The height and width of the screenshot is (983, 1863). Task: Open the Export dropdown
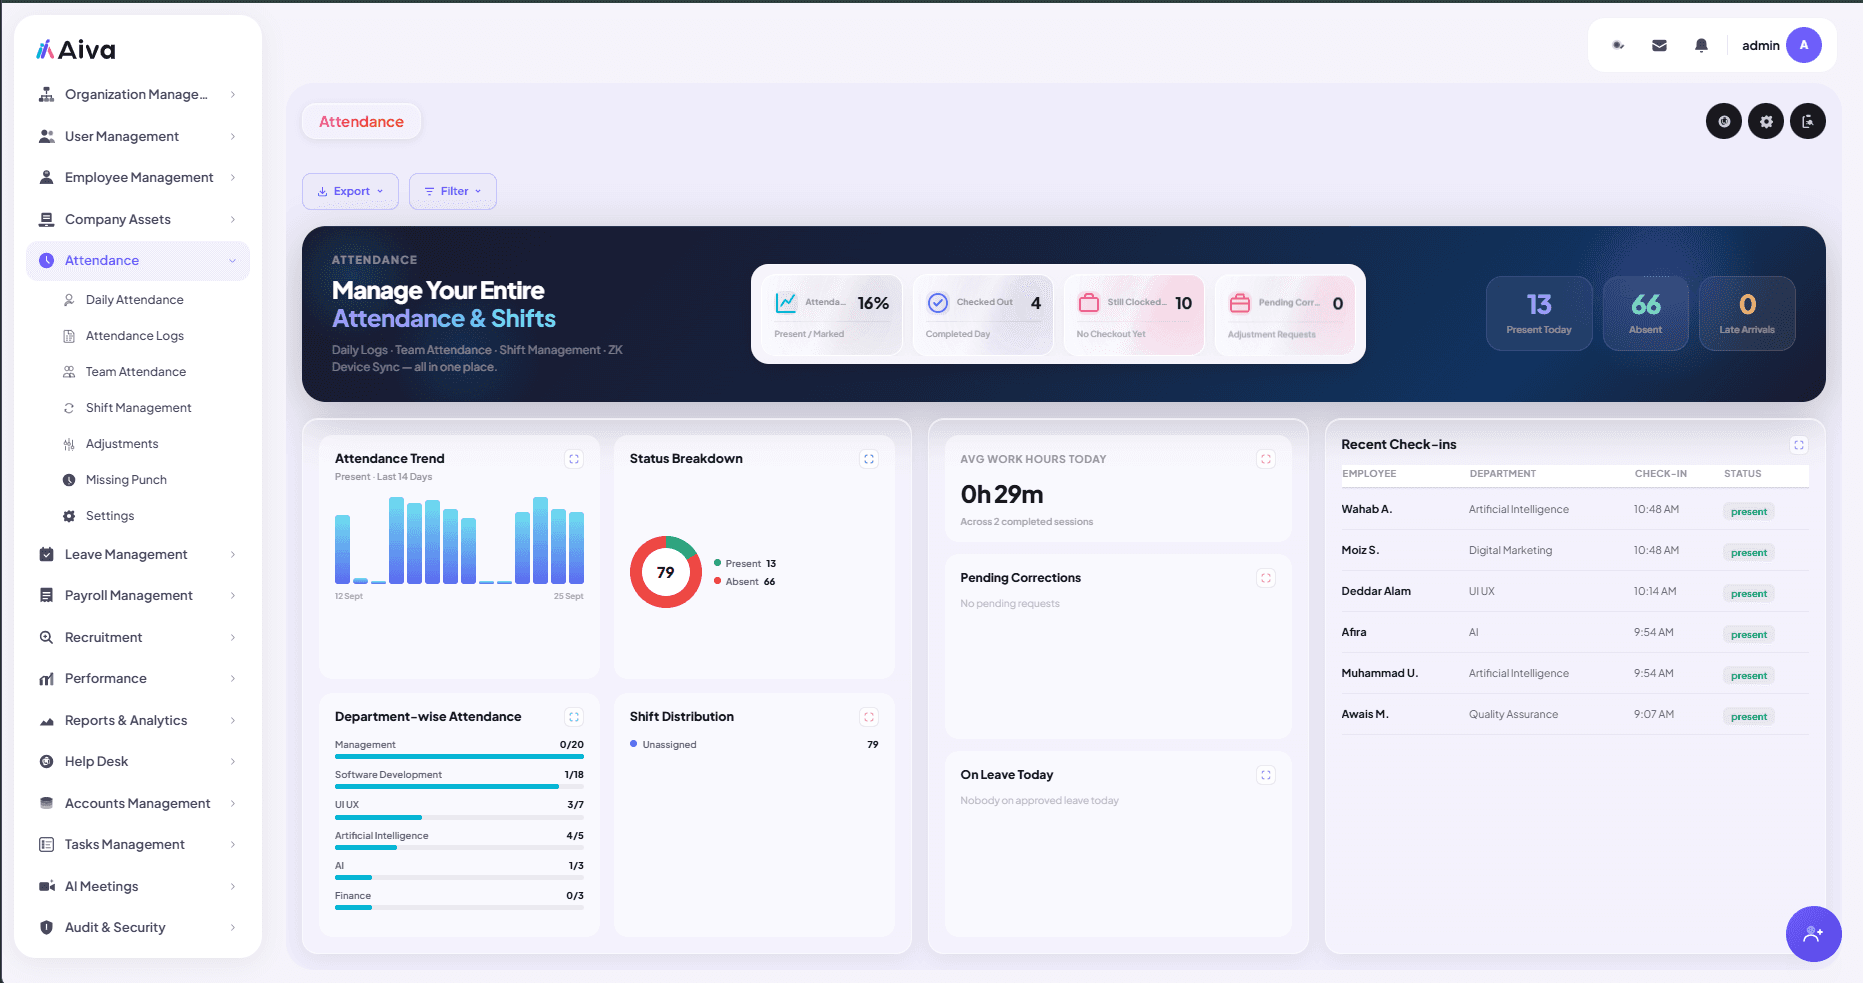(350, 191)
